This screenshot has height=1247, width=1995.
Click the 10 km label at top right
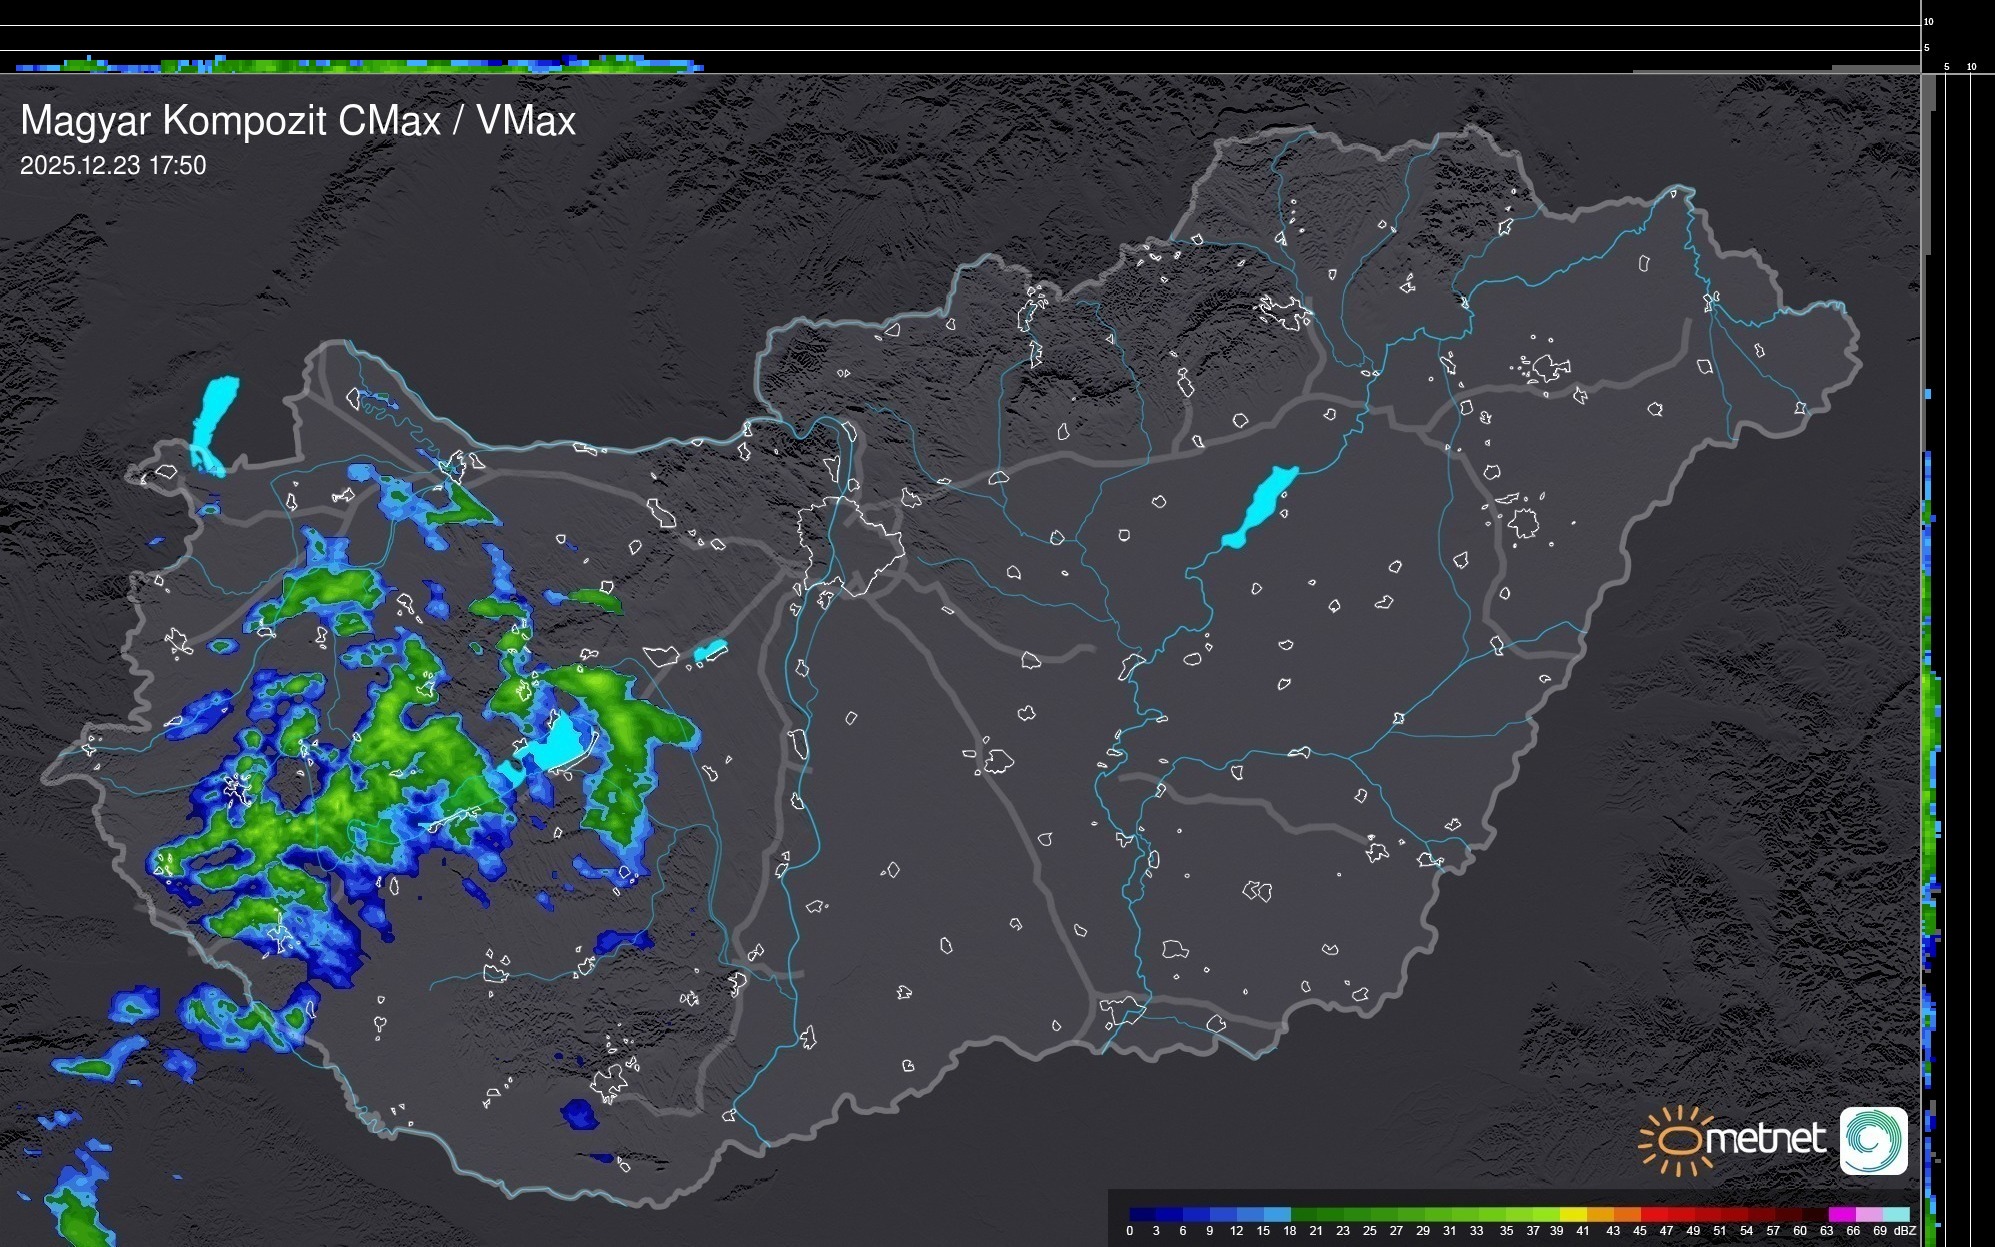click(1928, 21)
